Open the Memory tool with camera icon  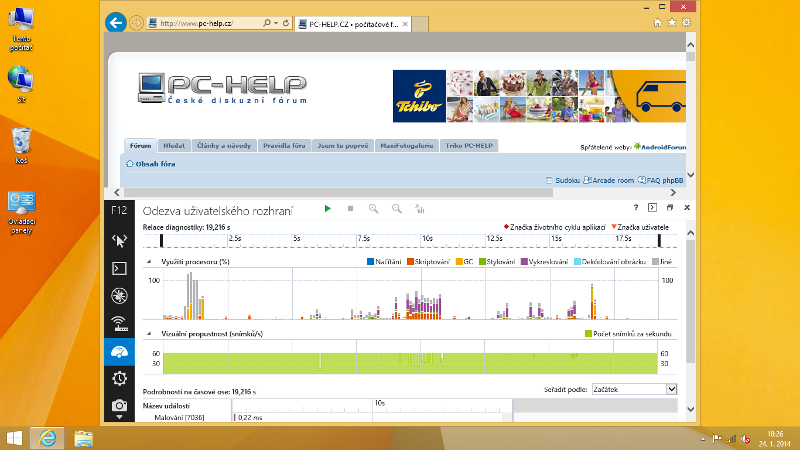tap(119, 405)
